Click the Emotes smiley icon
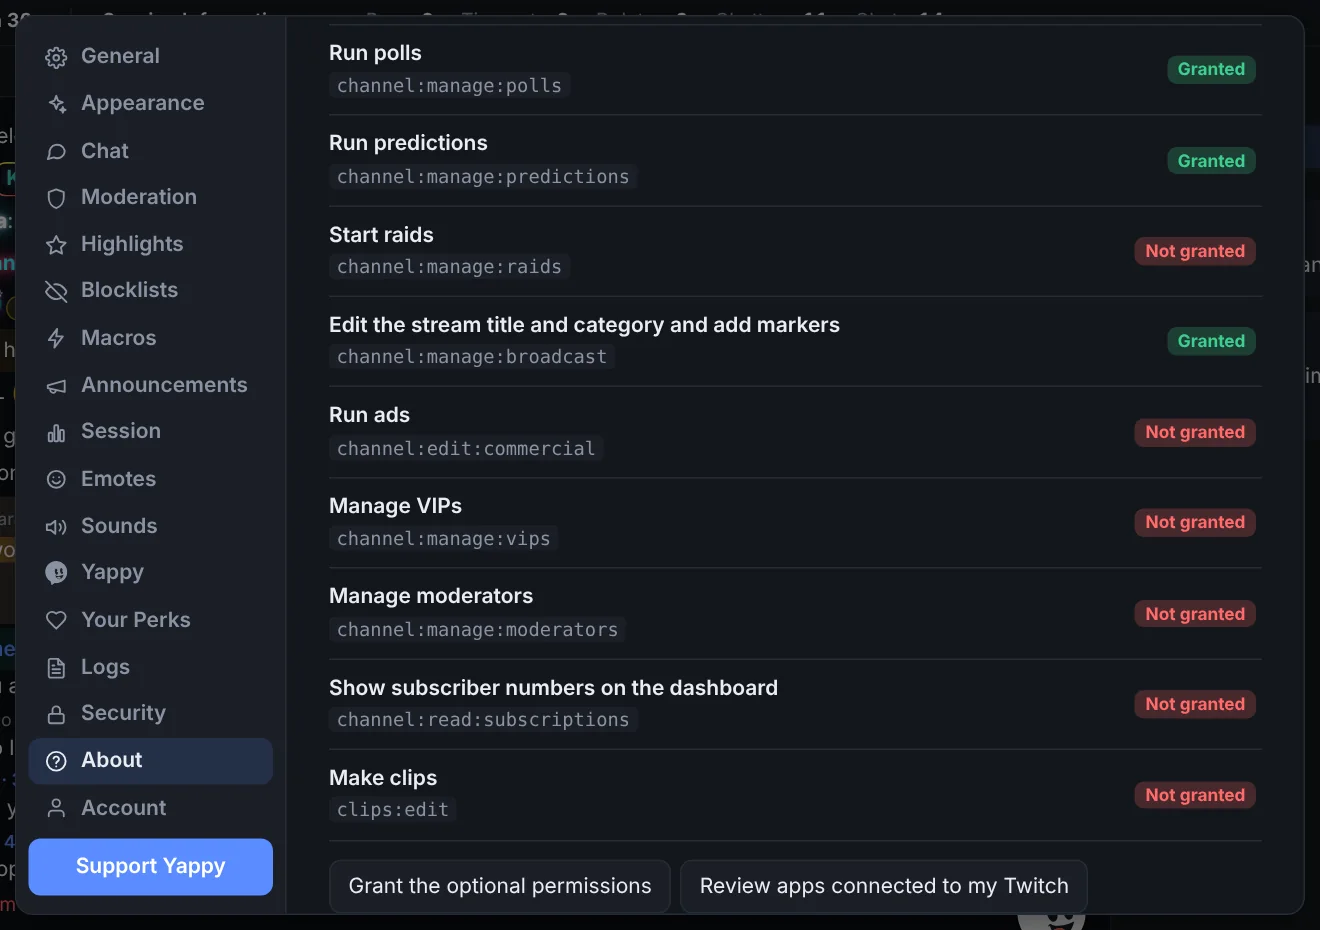Screen dimensions: 1320x930 pyautogui.click(x=57, y=480)
